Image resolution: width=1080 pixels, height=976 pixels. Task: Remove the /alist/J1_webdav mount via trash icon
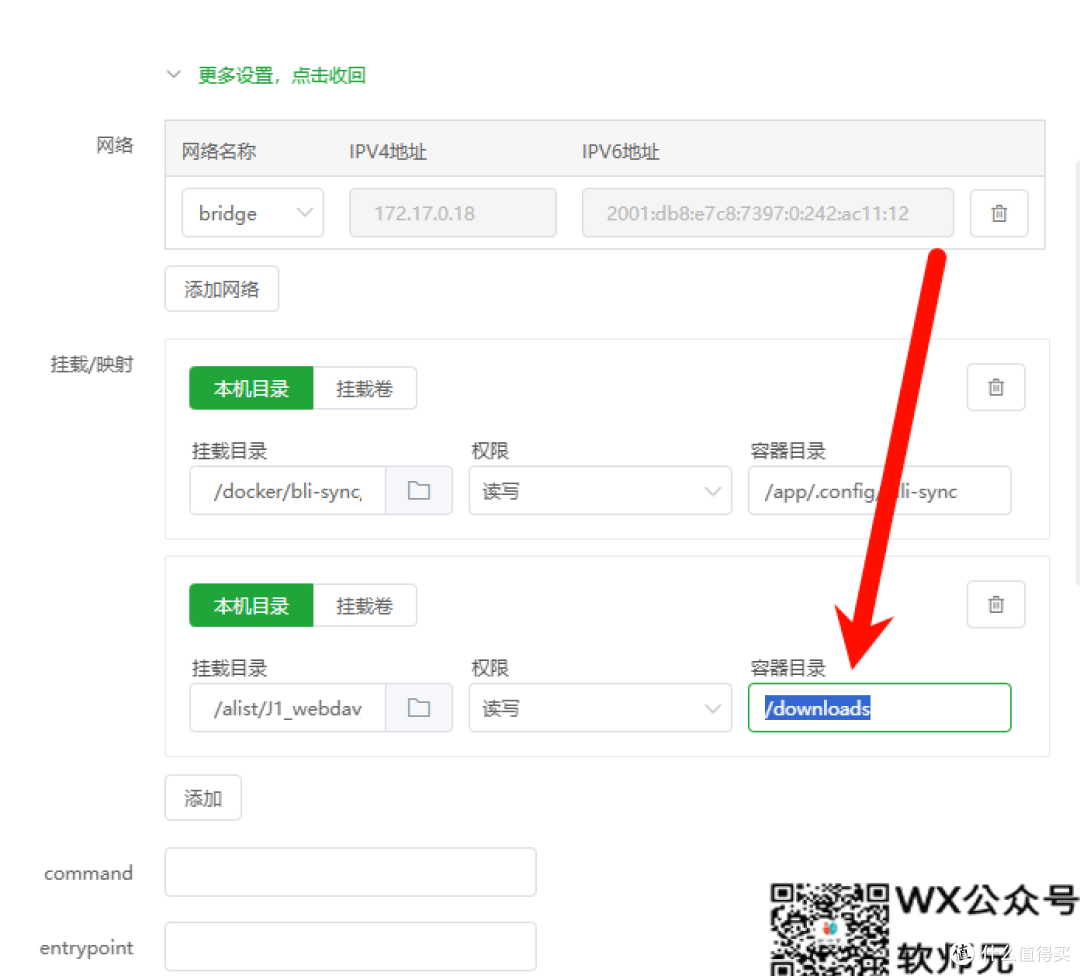click(x=995, y=604)
